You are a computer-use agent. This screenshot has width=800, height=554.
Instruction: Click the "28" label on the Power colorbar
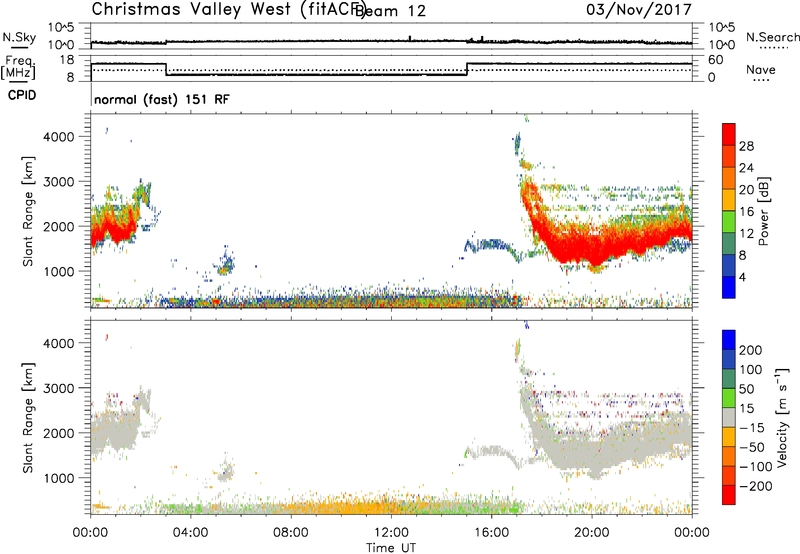746,146
